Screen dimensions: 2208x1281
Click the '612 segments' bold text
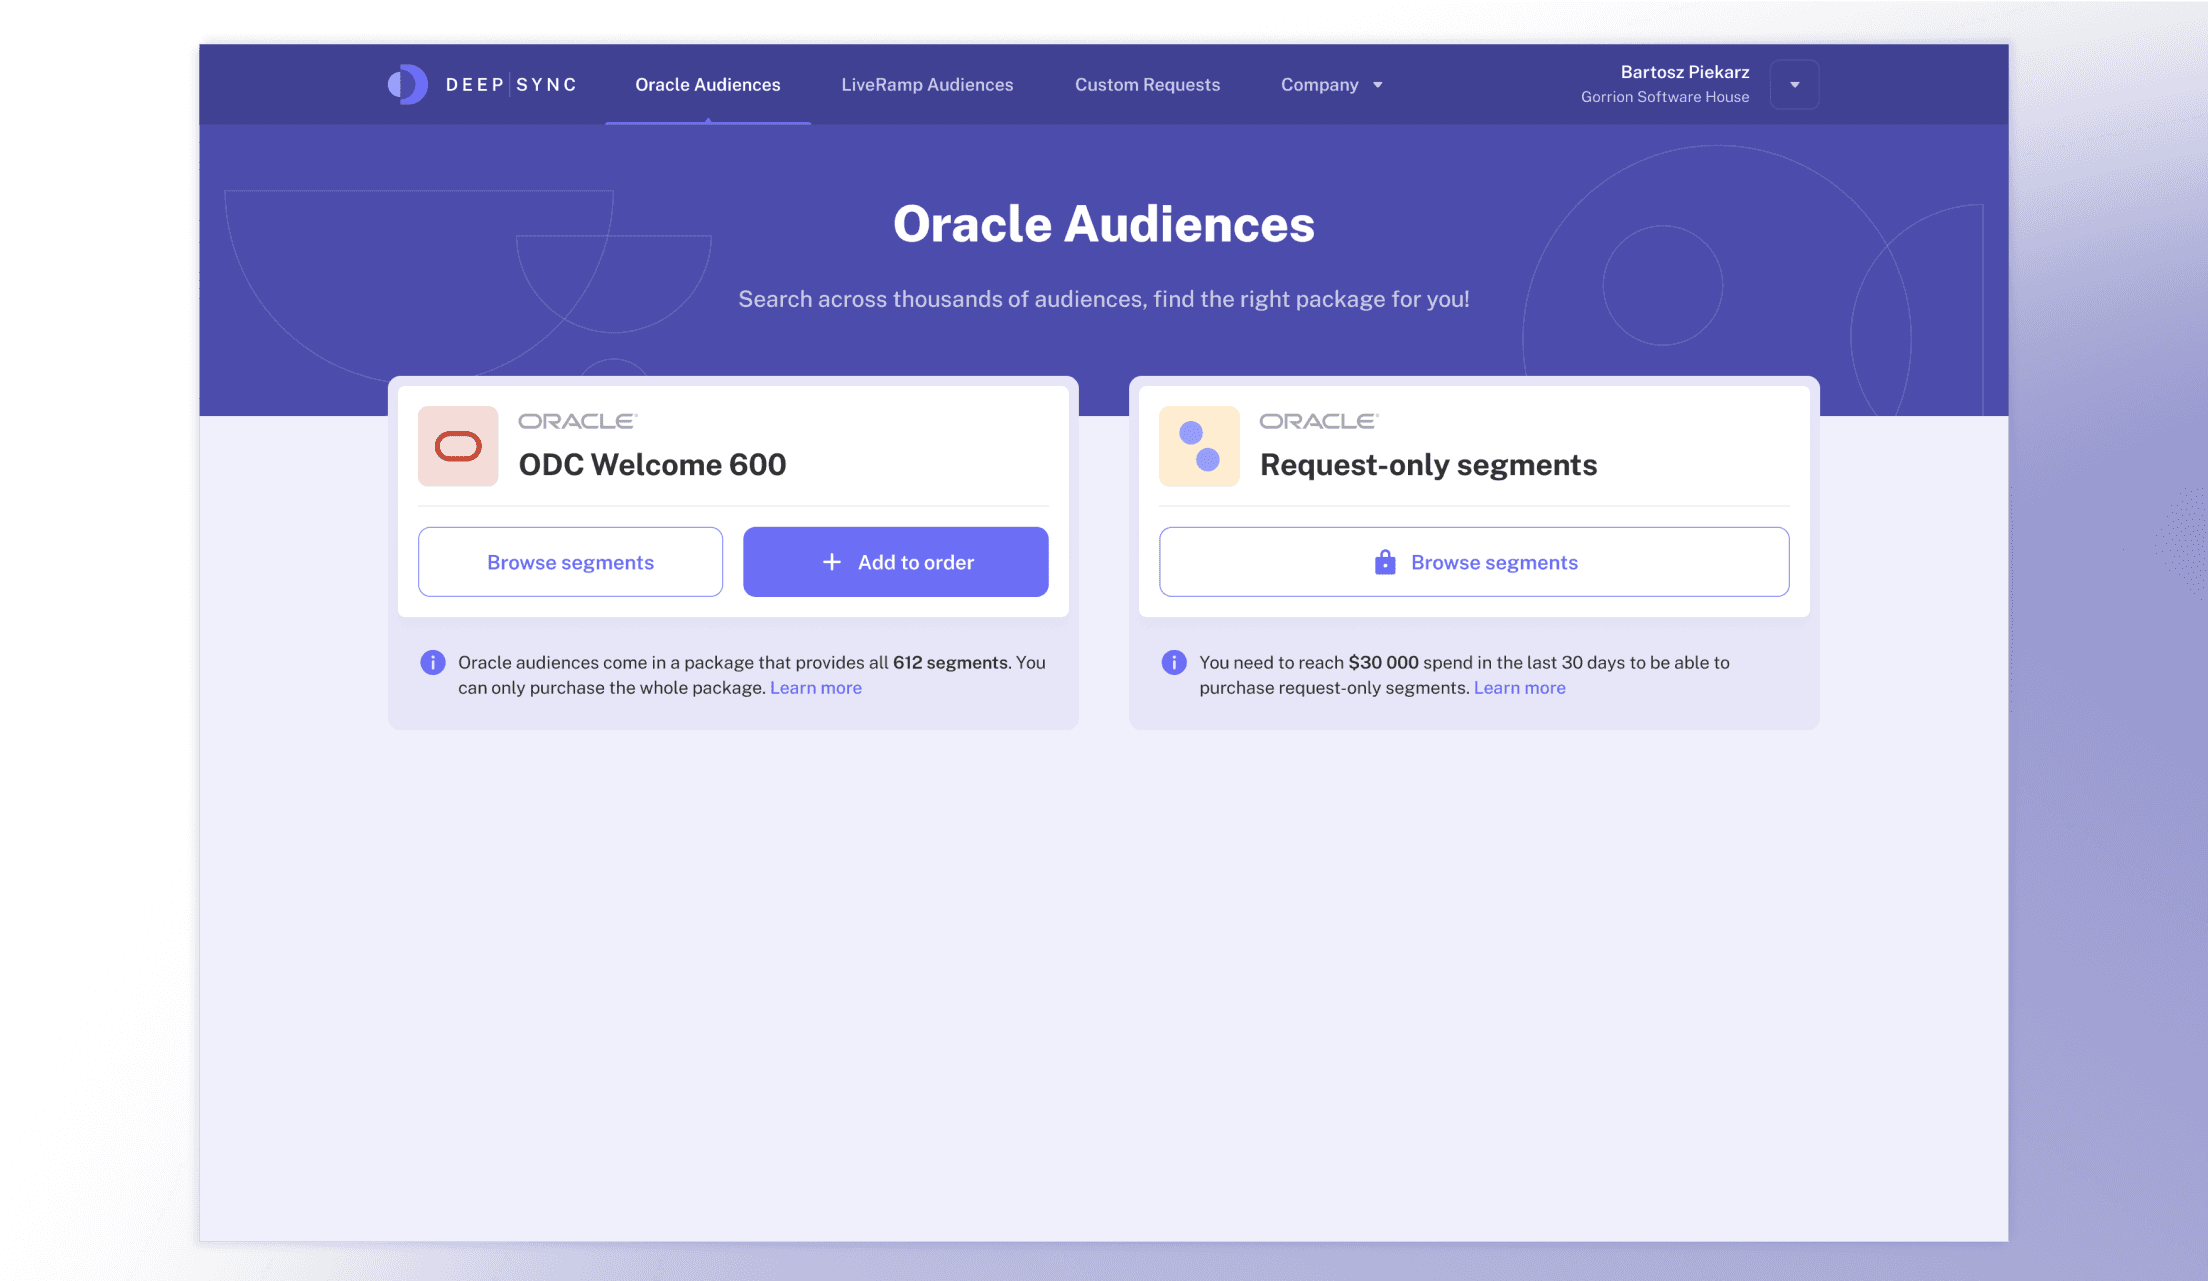(x=950, y=662)
